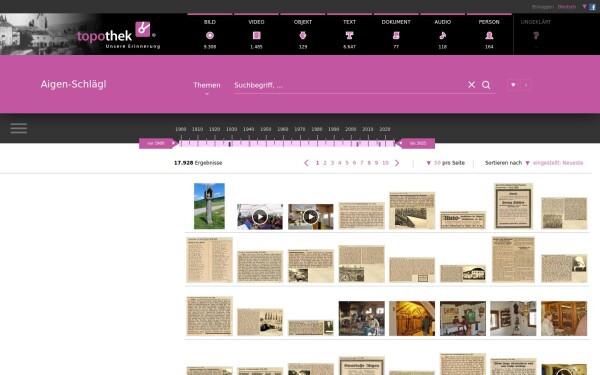Click the 1980 label on timeline
600x375 pixels.
point(317,129)
